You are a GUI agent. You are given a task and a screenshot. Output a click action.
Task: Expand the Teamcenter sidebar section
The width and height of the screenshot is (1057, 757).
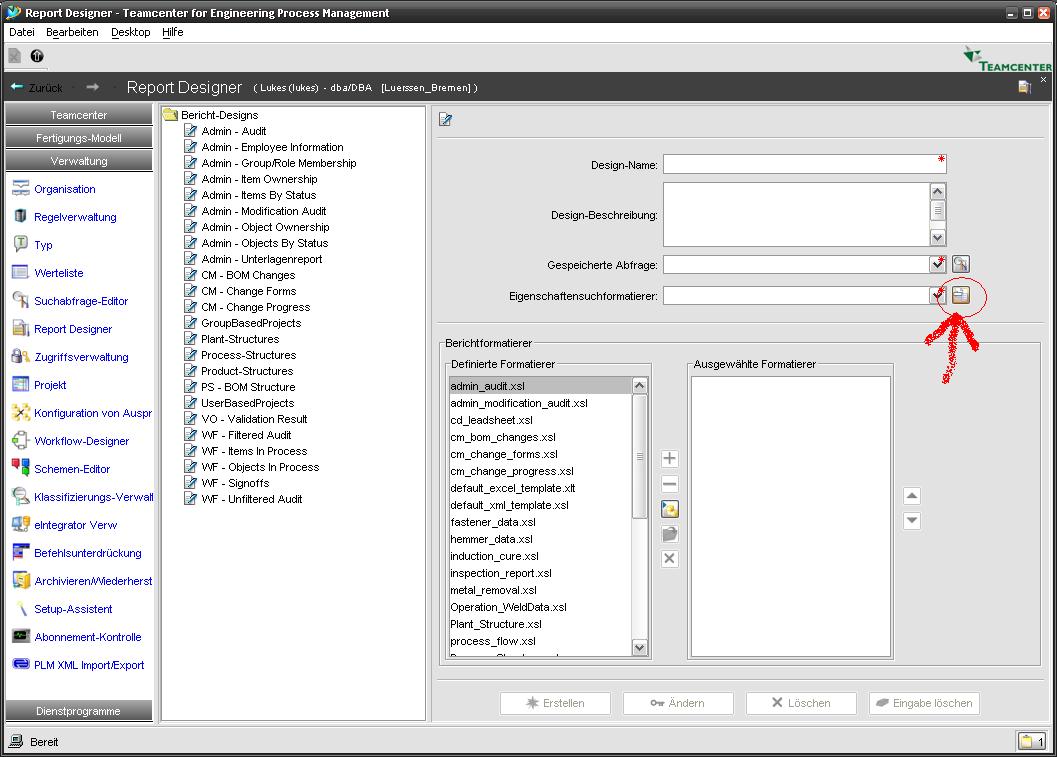pyautogui.click(x=79, y=115)
